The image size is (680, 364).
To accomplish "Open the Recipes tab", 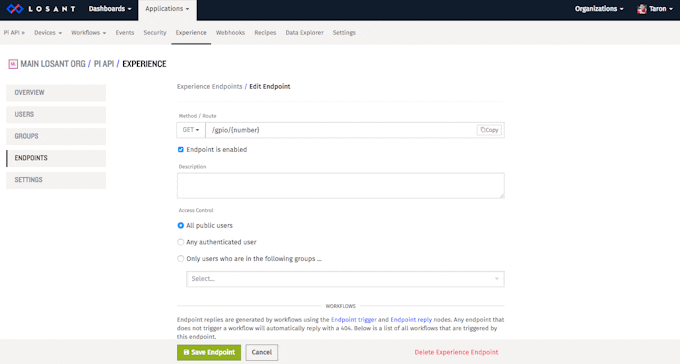I will [265, 33].
